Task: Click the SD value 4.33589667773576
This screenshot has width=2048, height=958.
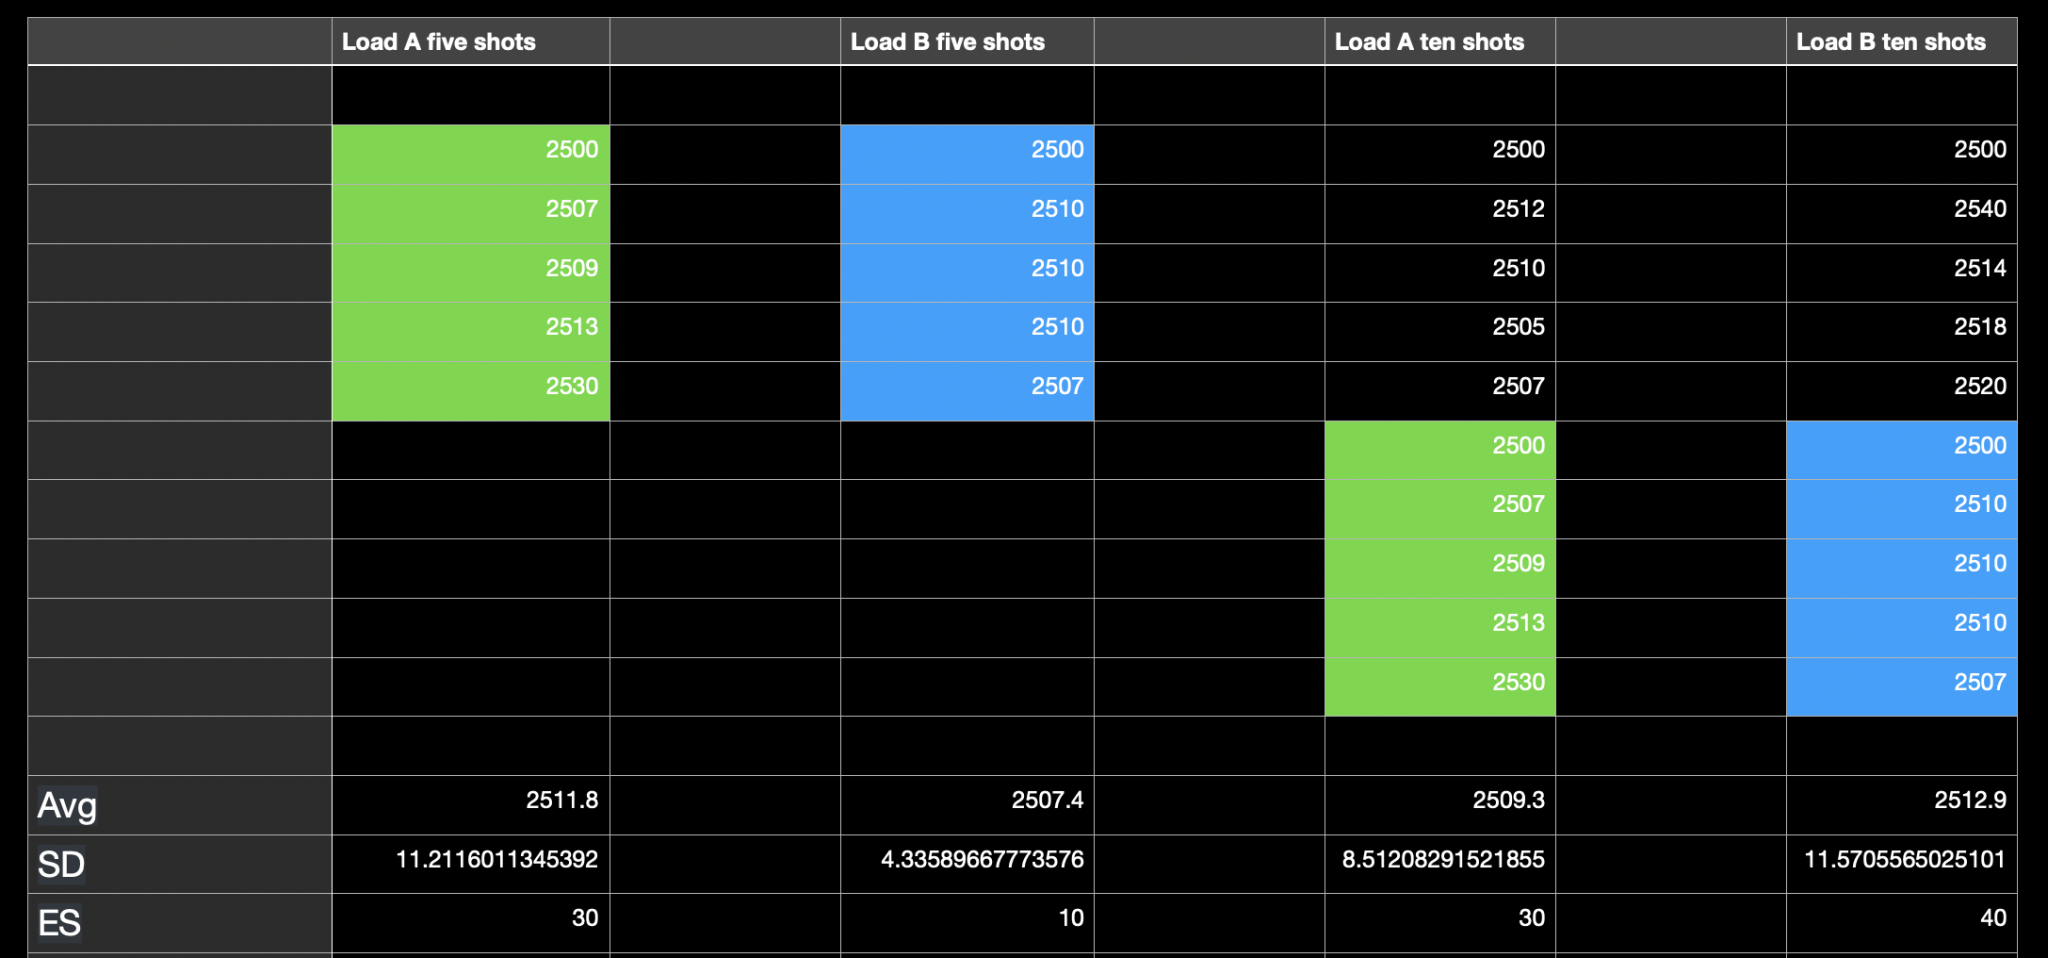Action: coord(966,859)
